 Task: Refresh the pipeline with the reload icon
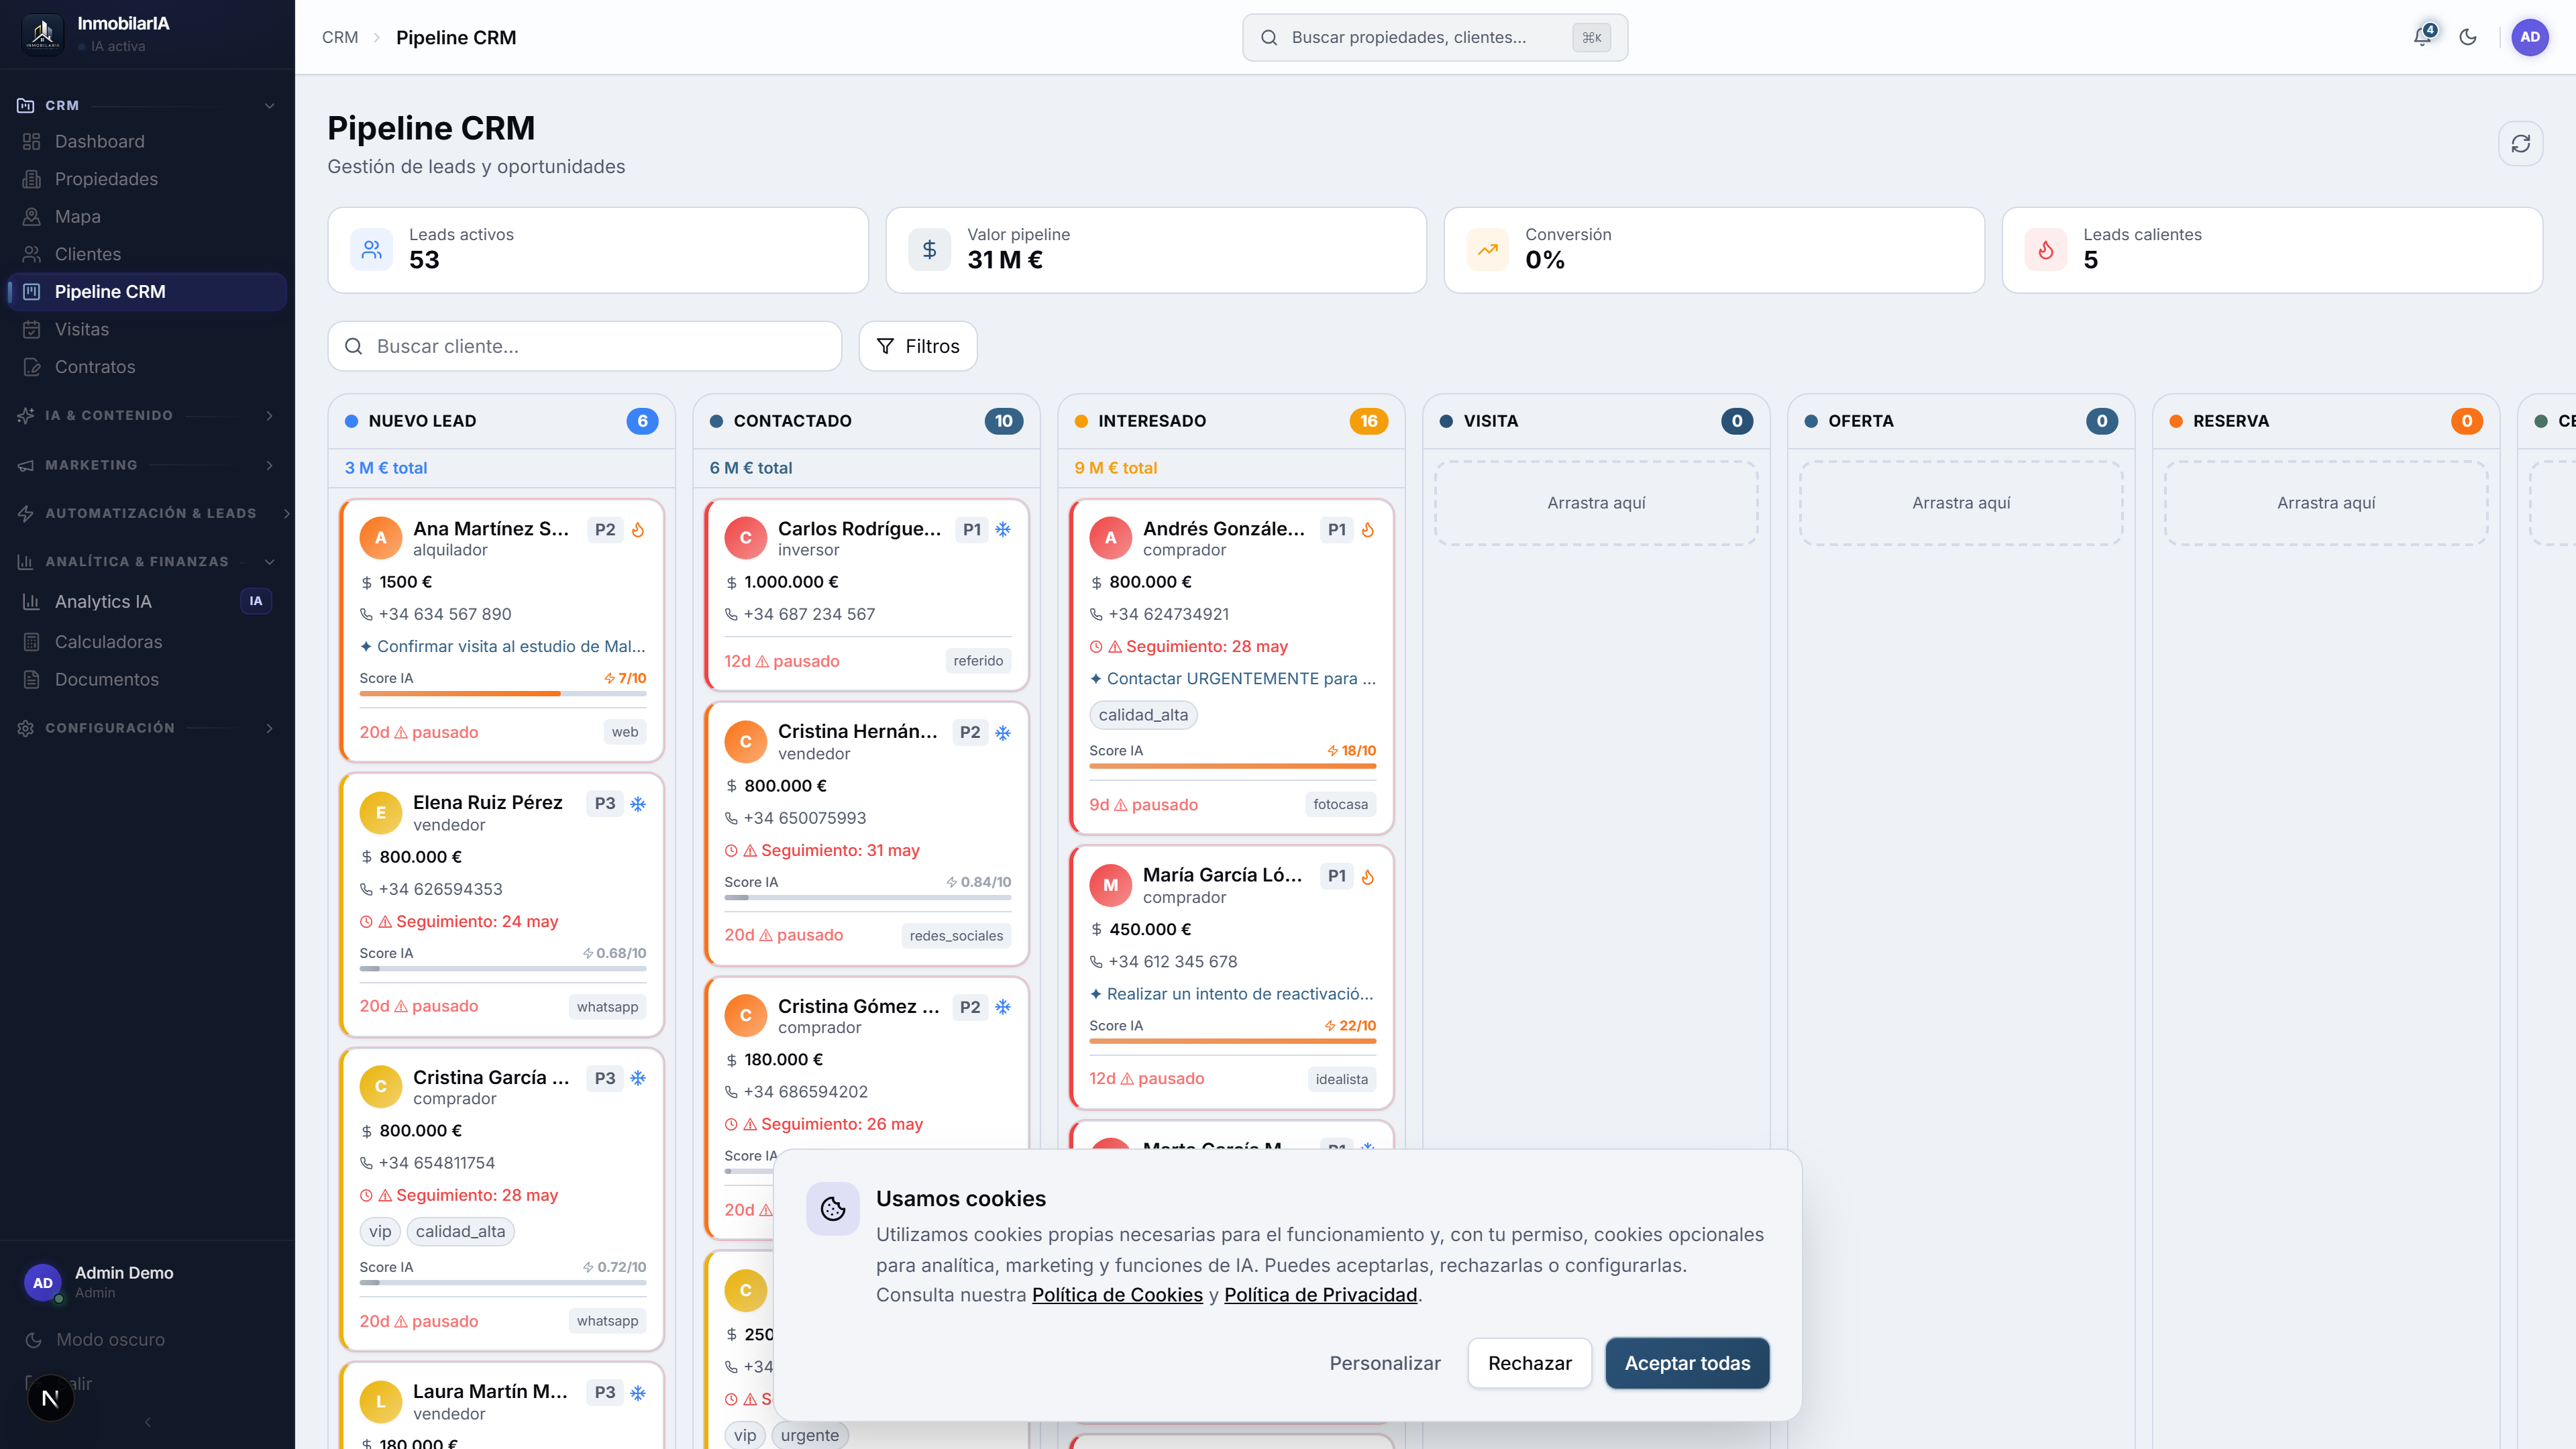point(2520,144)
